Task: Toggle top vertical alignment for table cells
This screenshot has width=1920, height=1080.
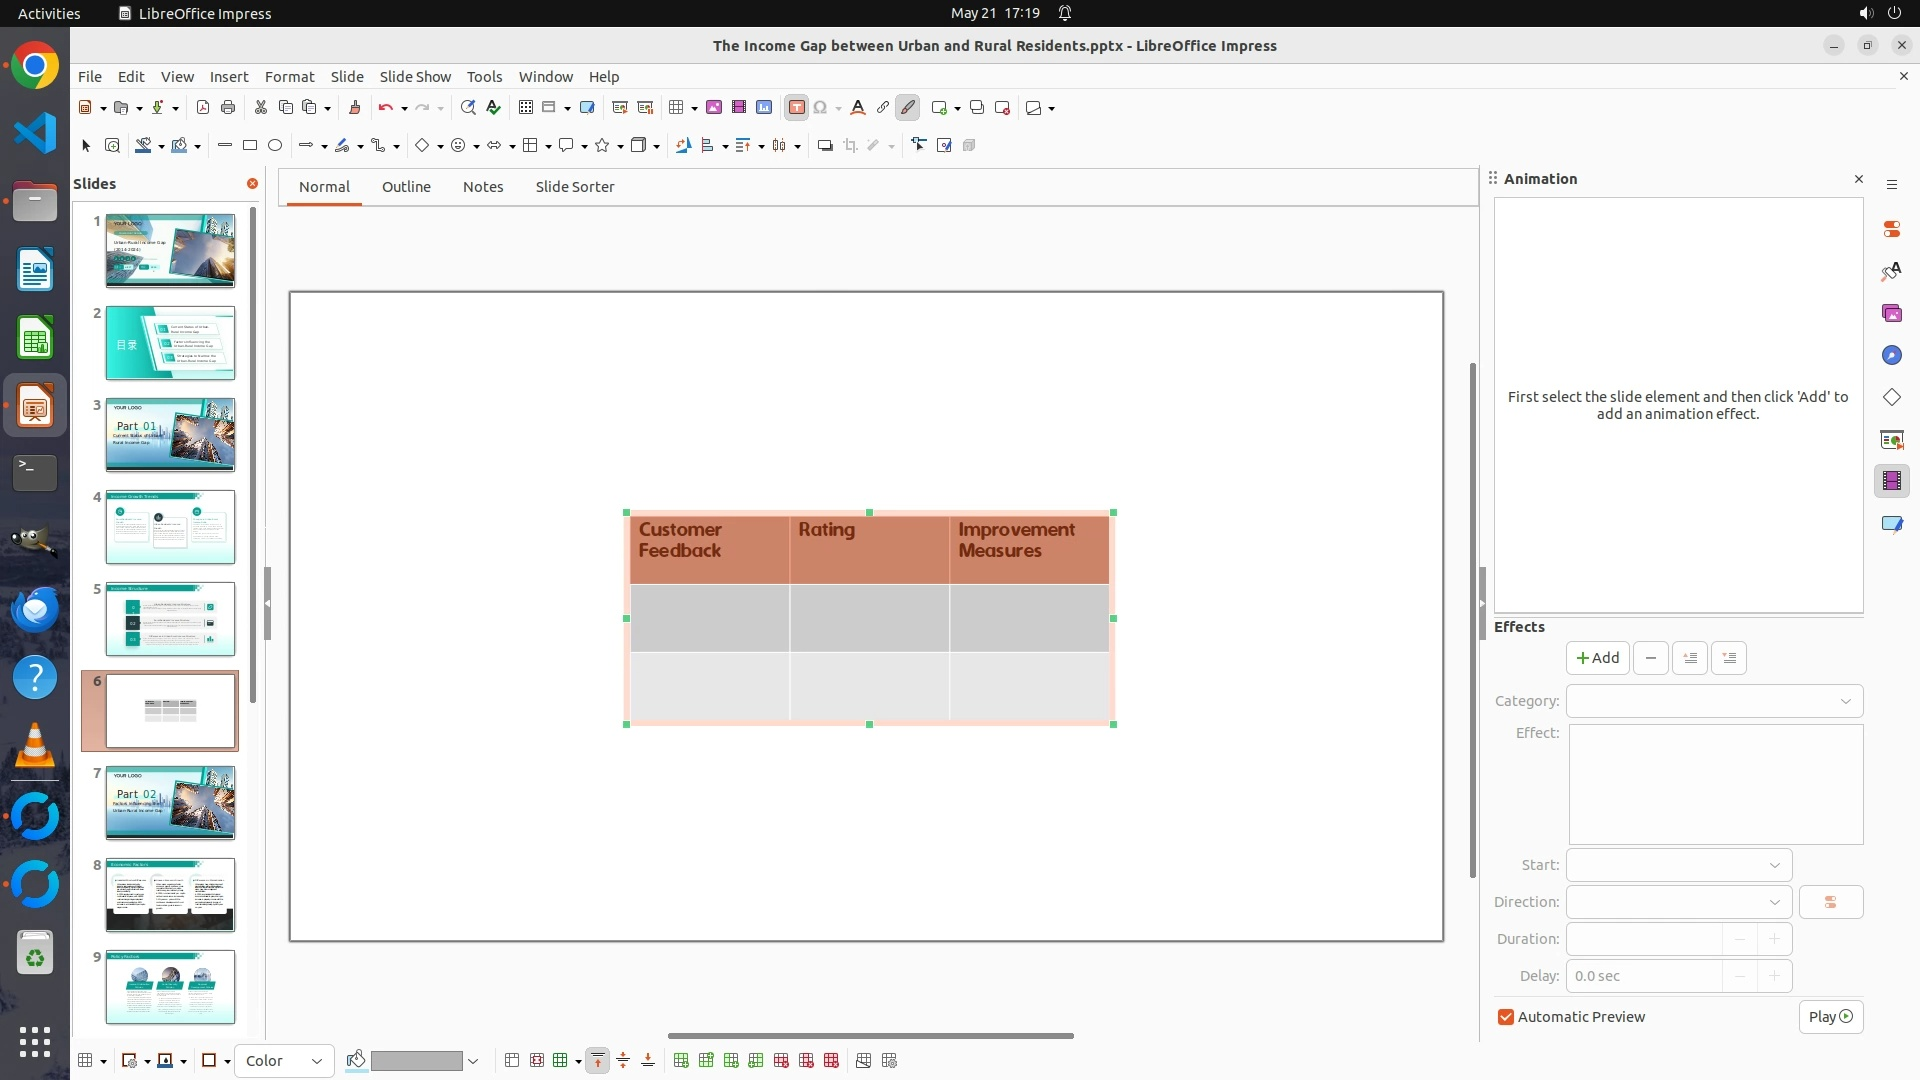Action: pyautogui.click(x=598, y=1061)
